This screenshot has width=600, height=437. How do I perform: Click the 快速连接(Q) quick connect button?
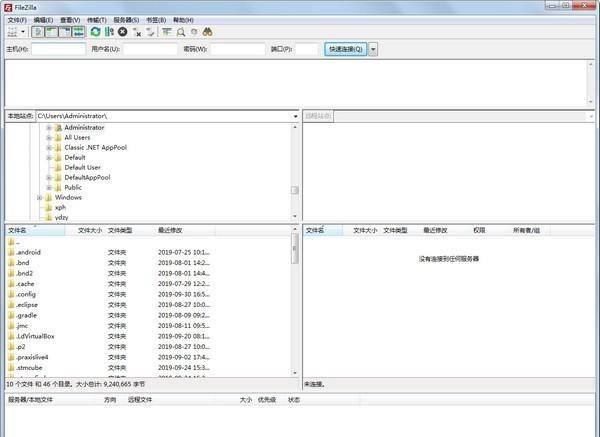[346, 49]
